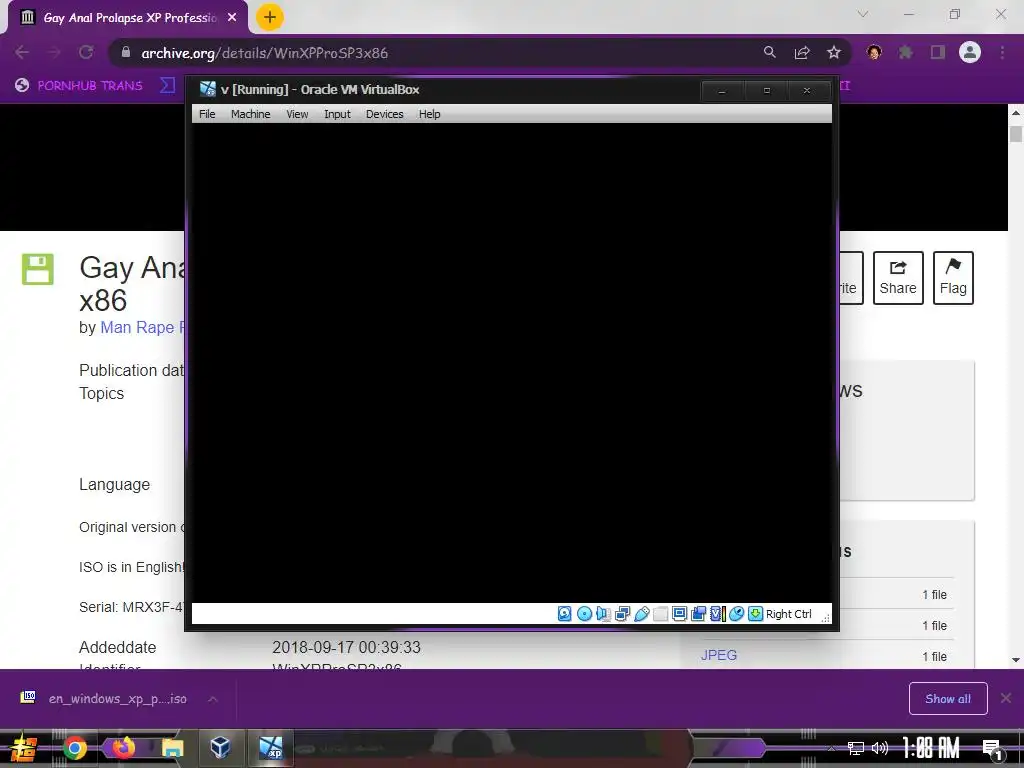This screenshot has width=1024, height=768.
Task: Click the green keyboard capture arrow icon
Action: [755, 614]
